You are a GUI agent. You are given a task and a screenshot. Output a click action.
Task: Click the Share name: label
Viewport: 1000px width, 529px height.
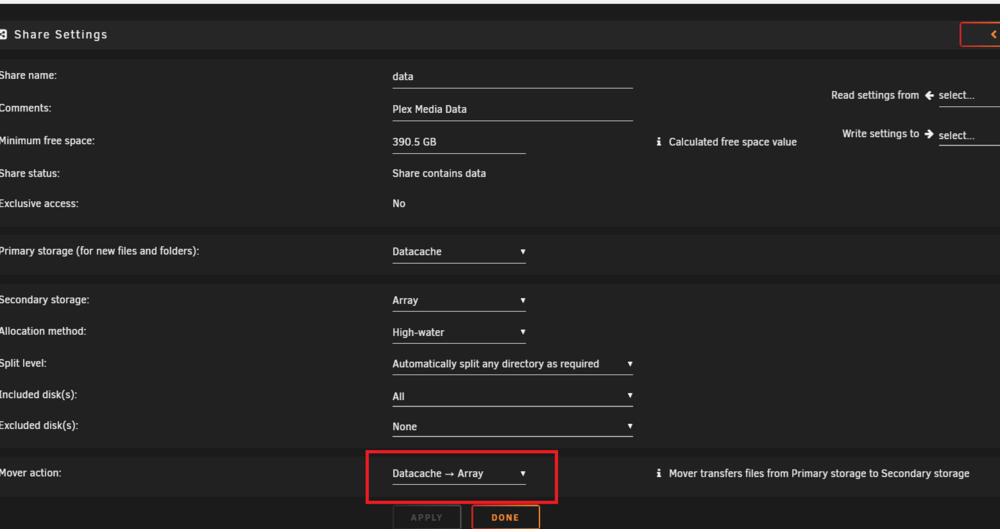click(x=29, y=75)
